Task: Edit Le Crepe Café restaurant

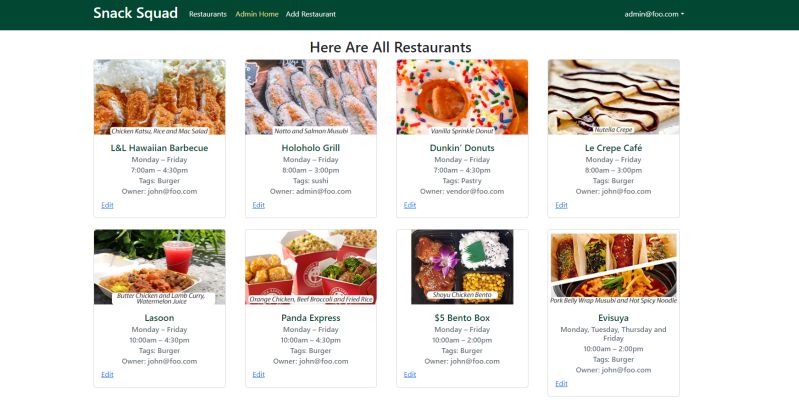Action: 561,205
